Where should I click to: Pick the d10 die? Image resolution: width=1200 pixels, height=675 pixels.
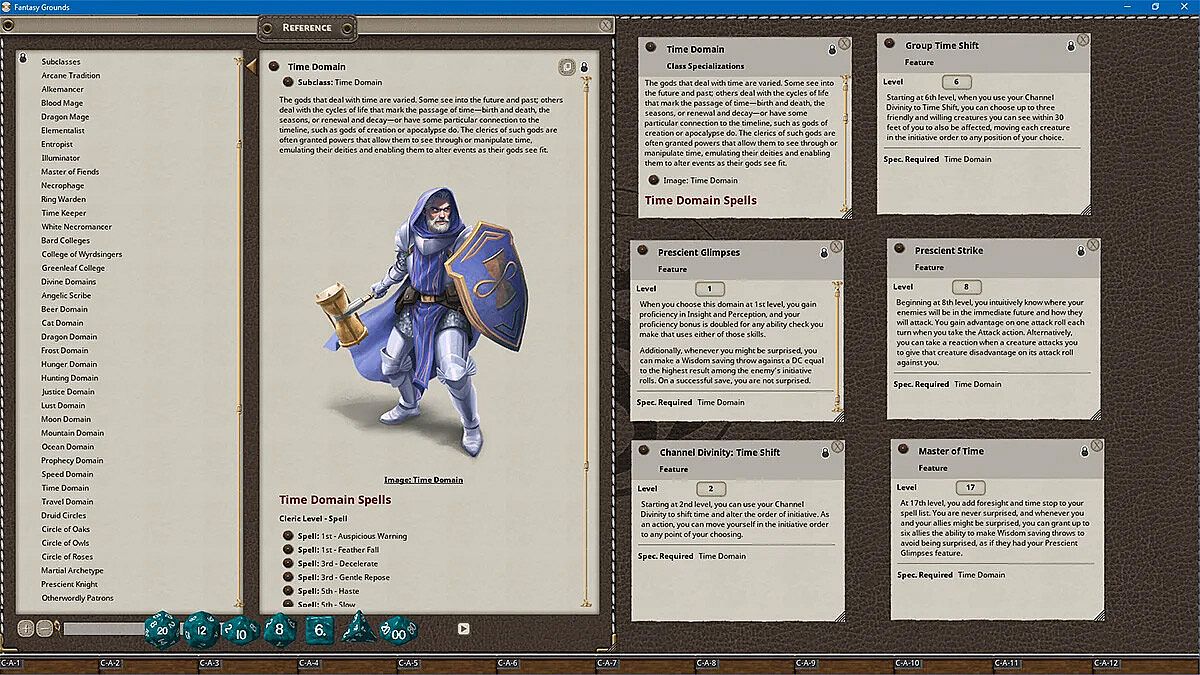click(241, 630)
